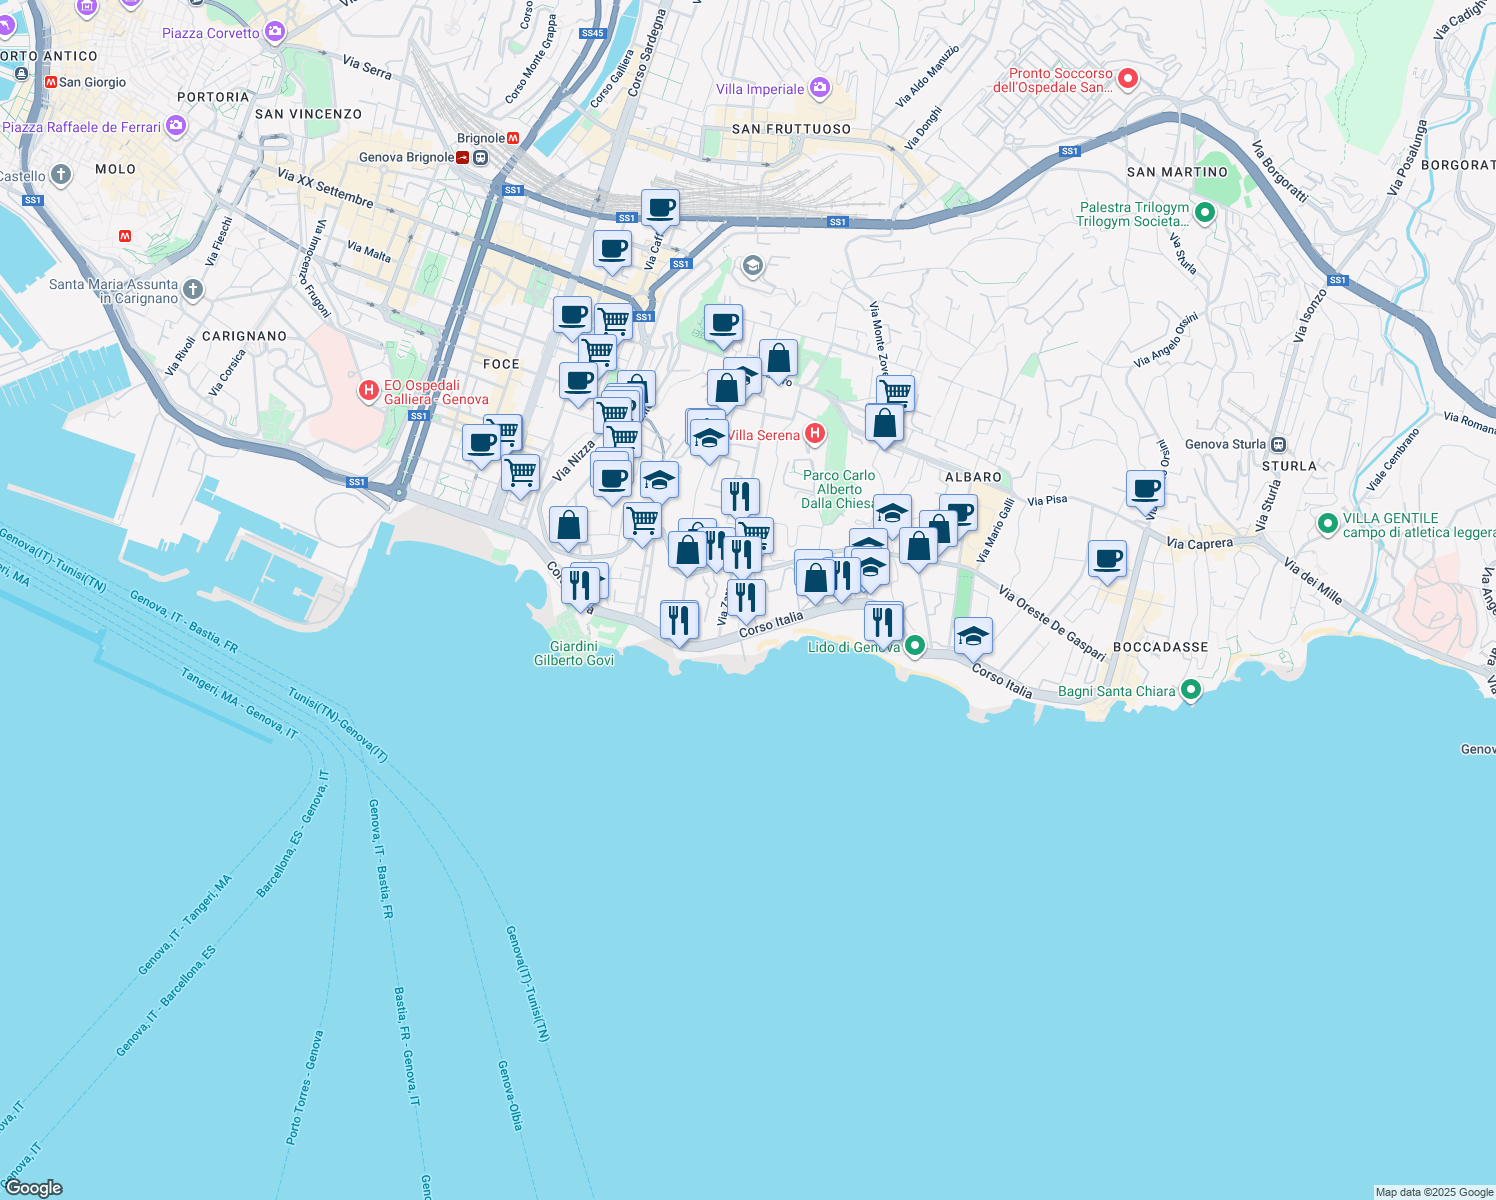
Task: Click the Pronto Soccorso hospital marker
Action: tap(1129, 78)
